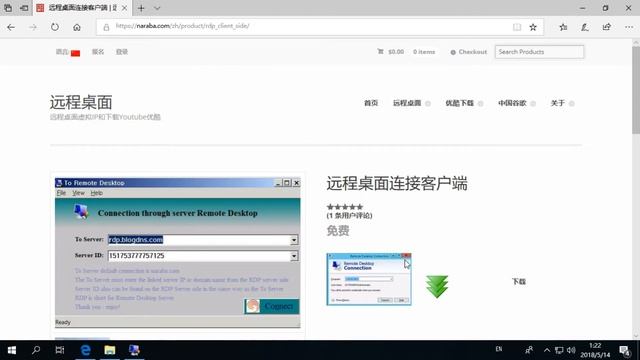Open Task View from taskbar
The width and height of the screenshot is (640, 360).
(x=60, y=350)
